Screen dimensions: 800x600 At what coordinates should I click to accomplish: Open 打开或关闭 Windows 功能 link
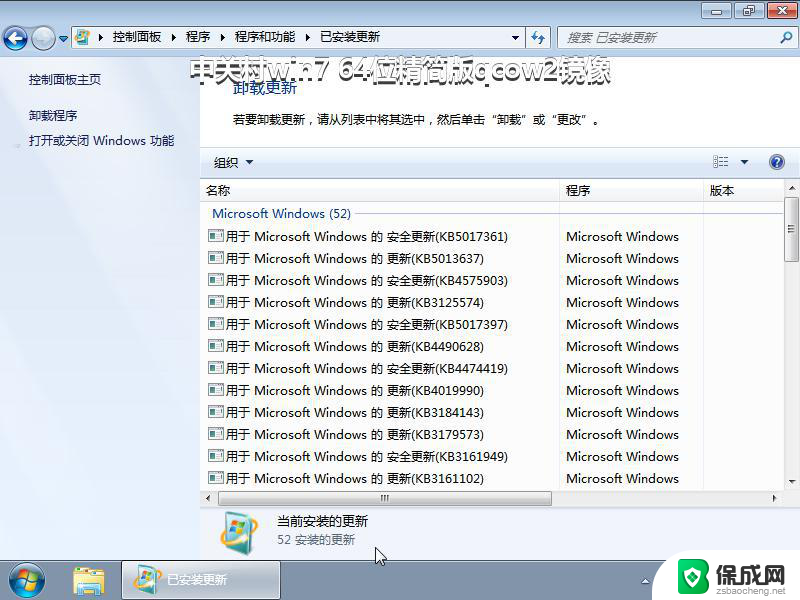102,141
